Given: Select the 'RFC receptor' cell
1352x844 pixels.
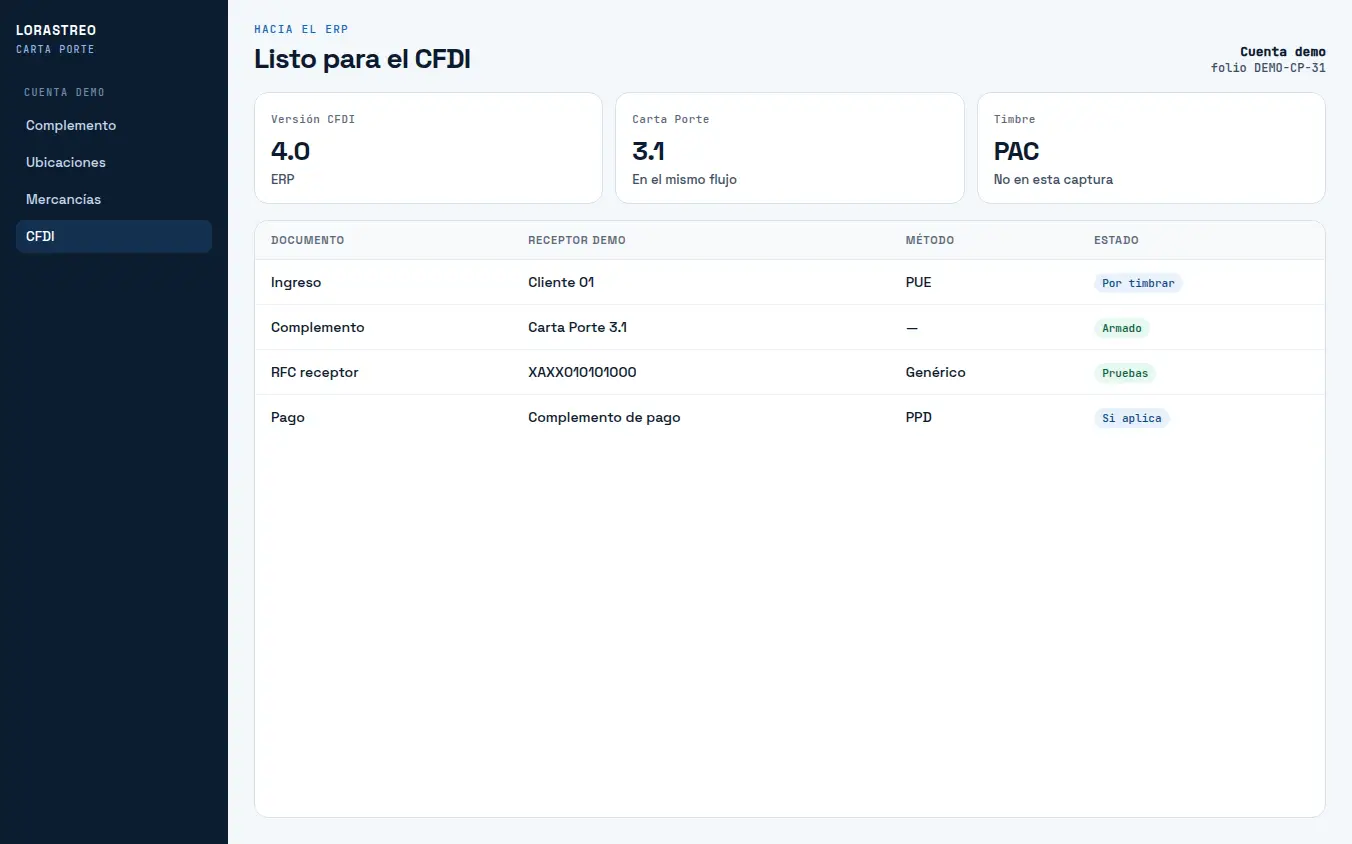Looking at the screenshot, I should pyautogui.click(x=315, y=373).
